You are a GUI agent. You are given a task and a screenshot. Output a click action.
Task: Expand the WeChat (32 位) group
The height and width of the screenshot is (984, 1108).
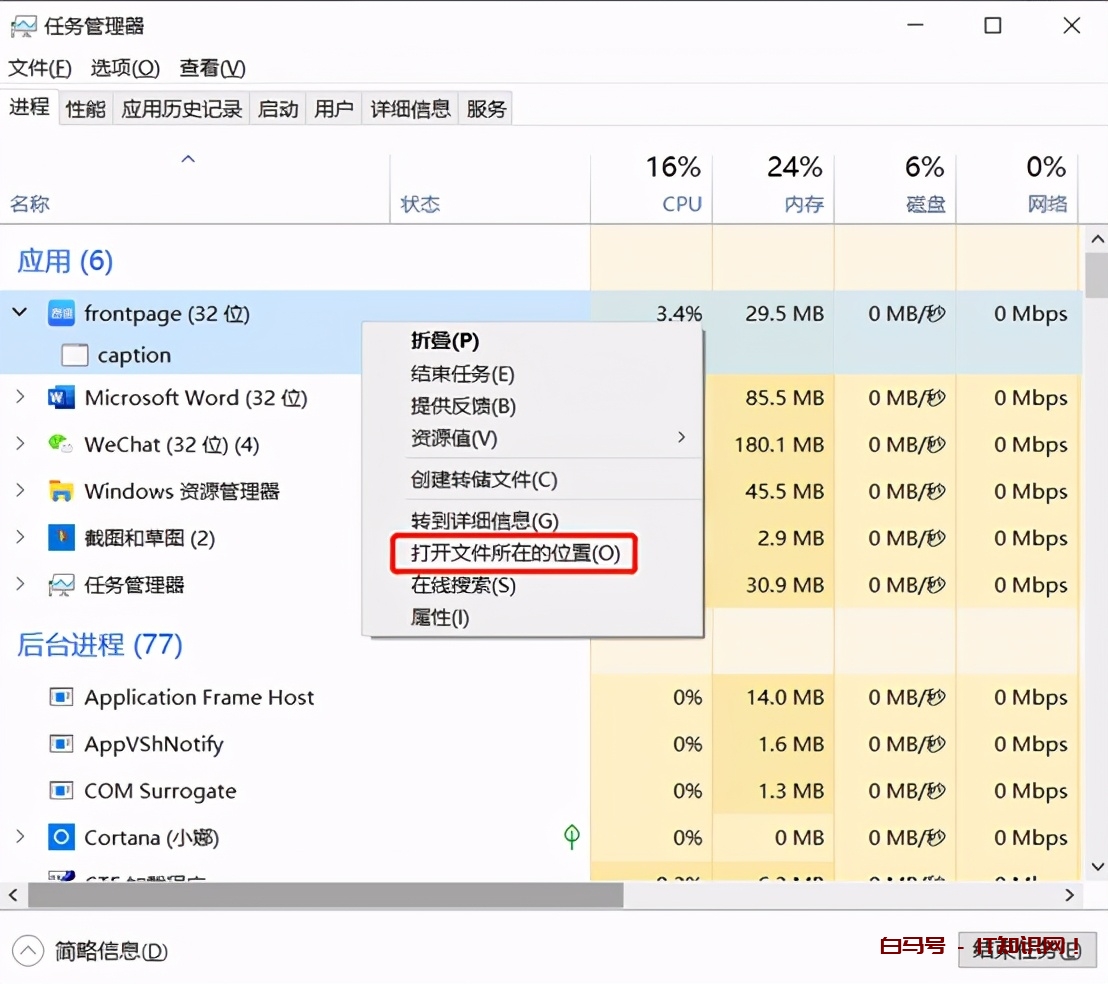coord(19,444)
